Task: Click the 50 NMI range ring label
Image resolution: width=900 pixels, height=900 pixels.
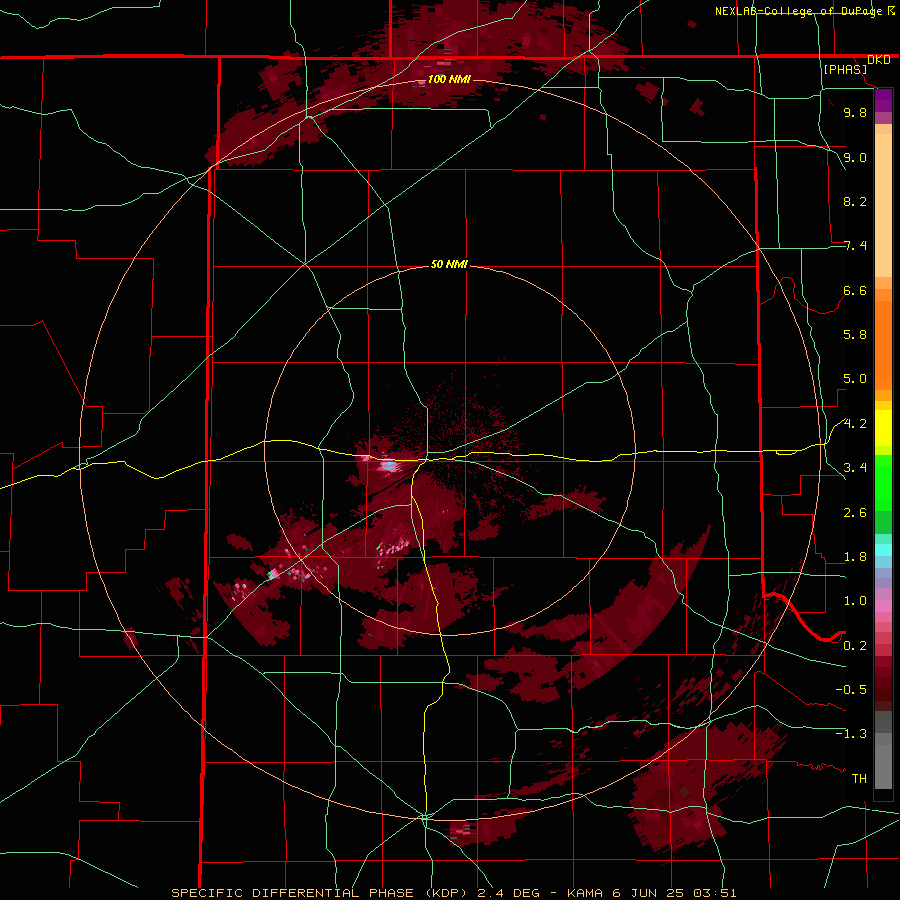Action: coord(449,265)
